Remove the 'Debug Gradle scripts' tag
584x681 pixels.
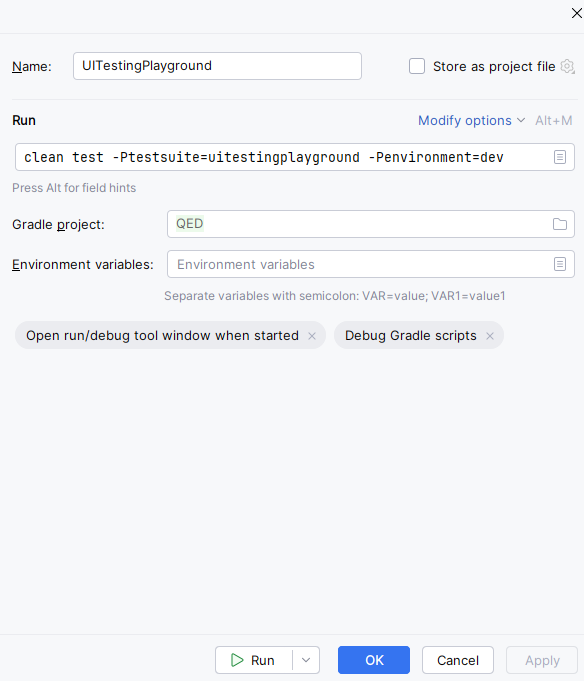coord(490,336)
